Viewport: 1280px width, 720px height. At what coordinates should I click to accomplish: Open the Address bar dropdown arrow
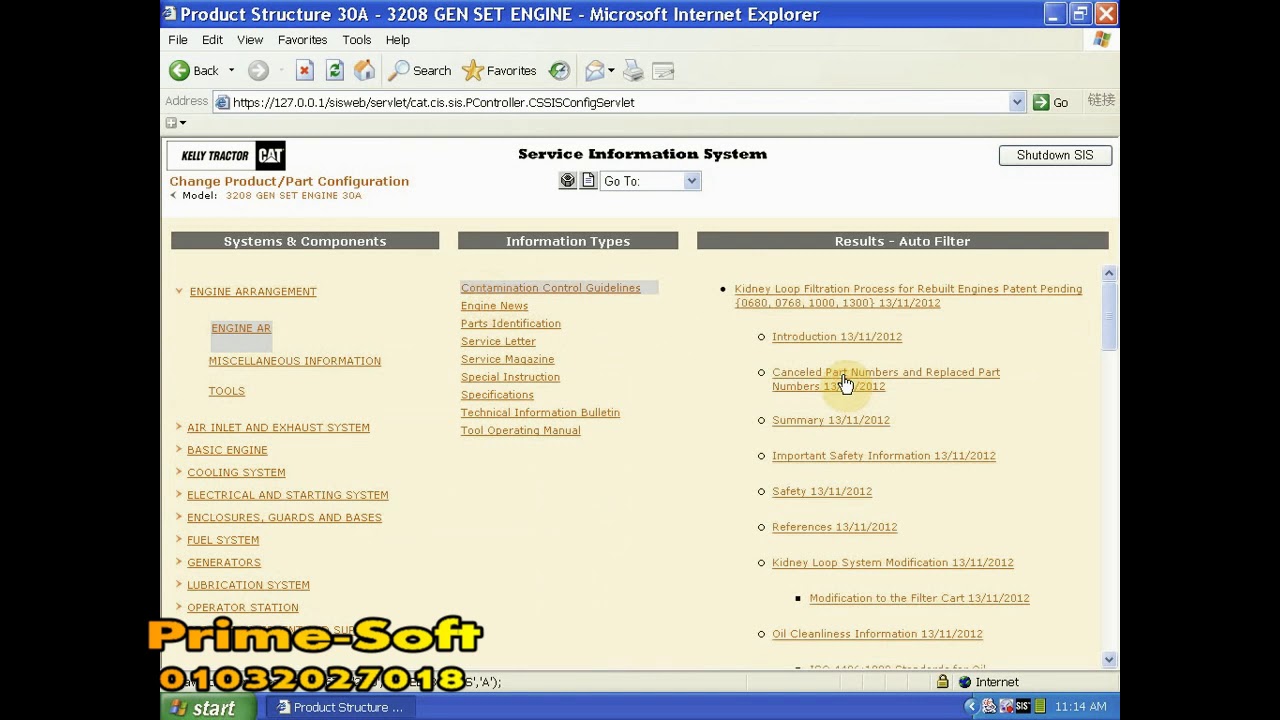coord(1017,102)
